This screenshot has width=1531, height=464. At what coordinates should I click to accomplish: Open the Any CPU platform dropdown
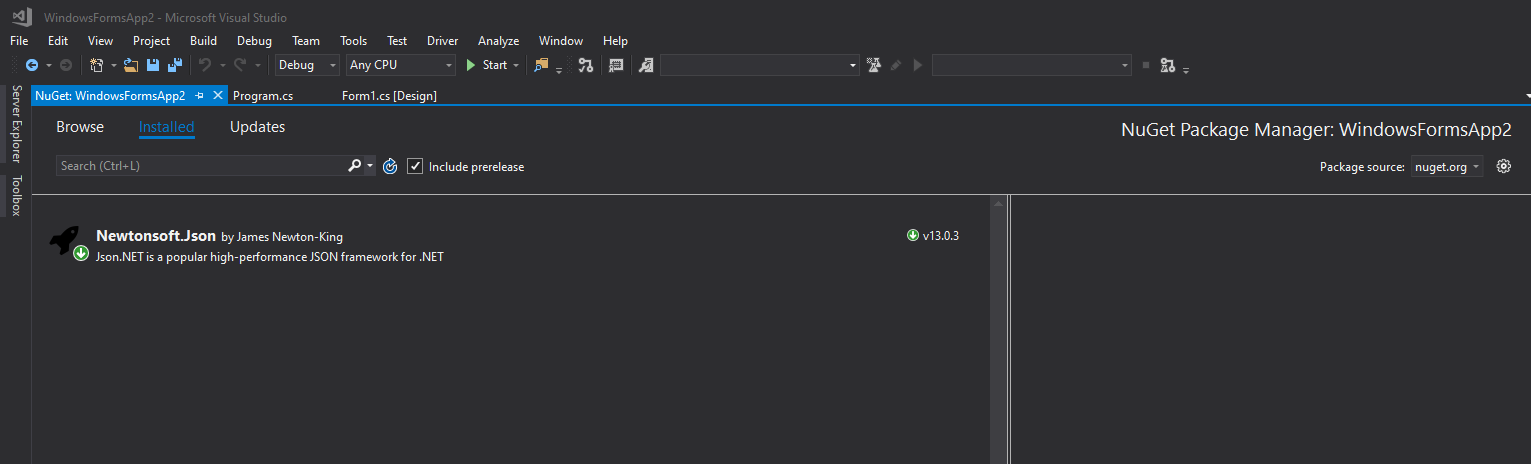(400, 65)
